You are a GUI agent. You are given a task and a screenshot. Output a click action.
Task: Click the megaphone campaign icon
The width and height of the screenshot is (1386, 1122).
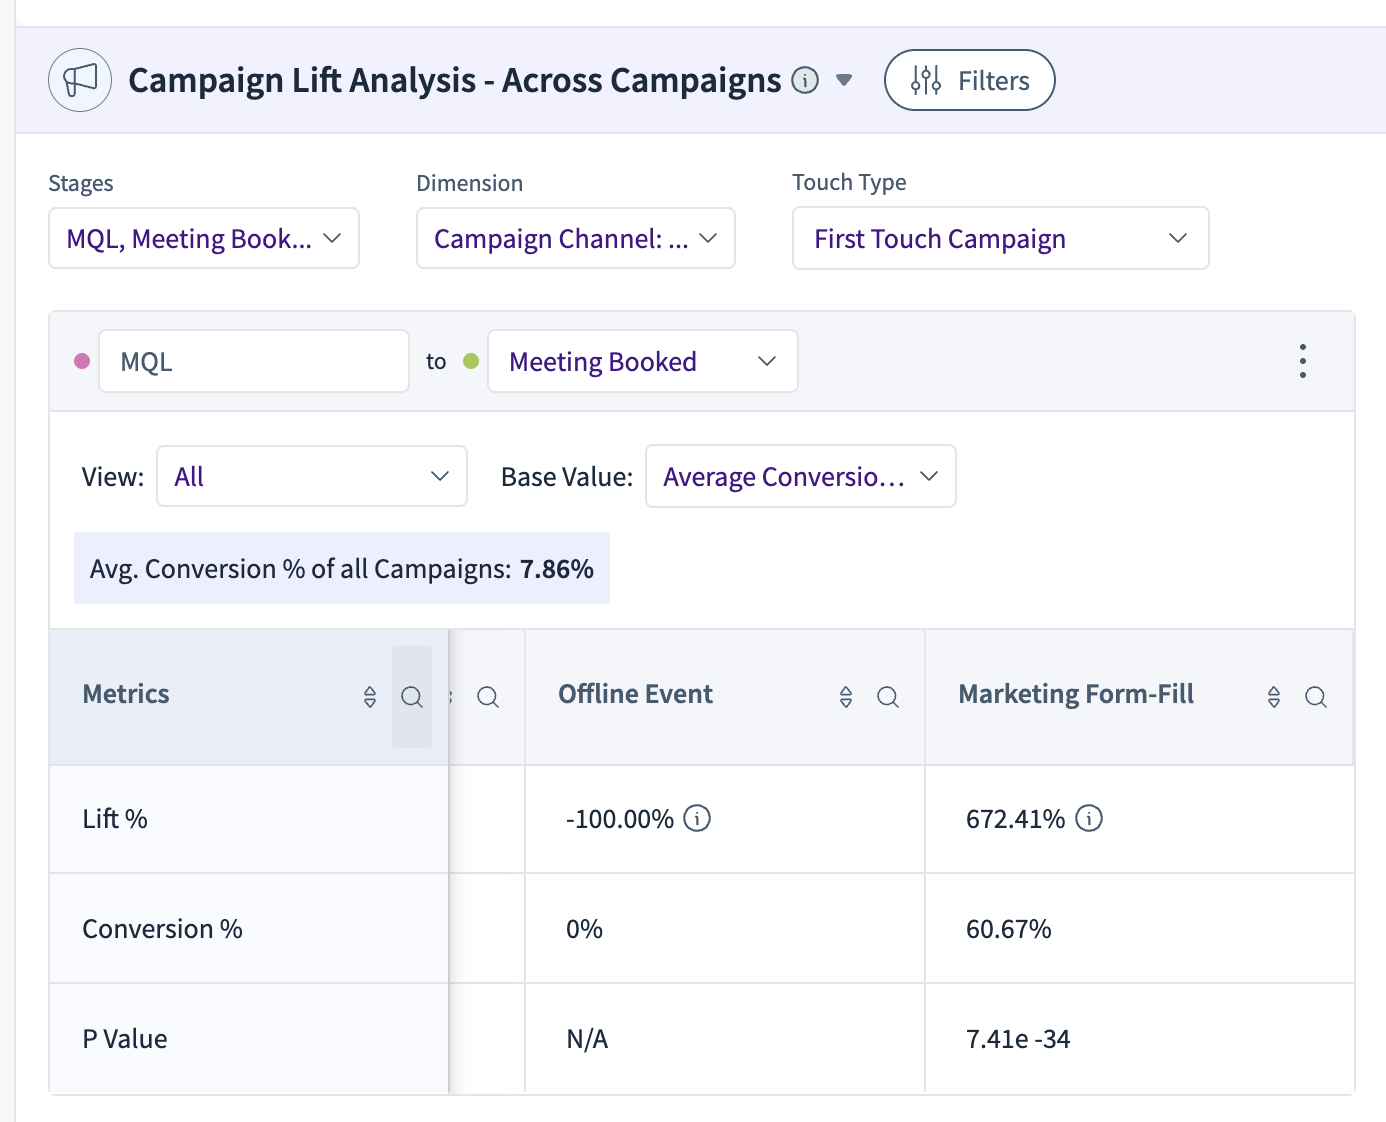point(80,80)
